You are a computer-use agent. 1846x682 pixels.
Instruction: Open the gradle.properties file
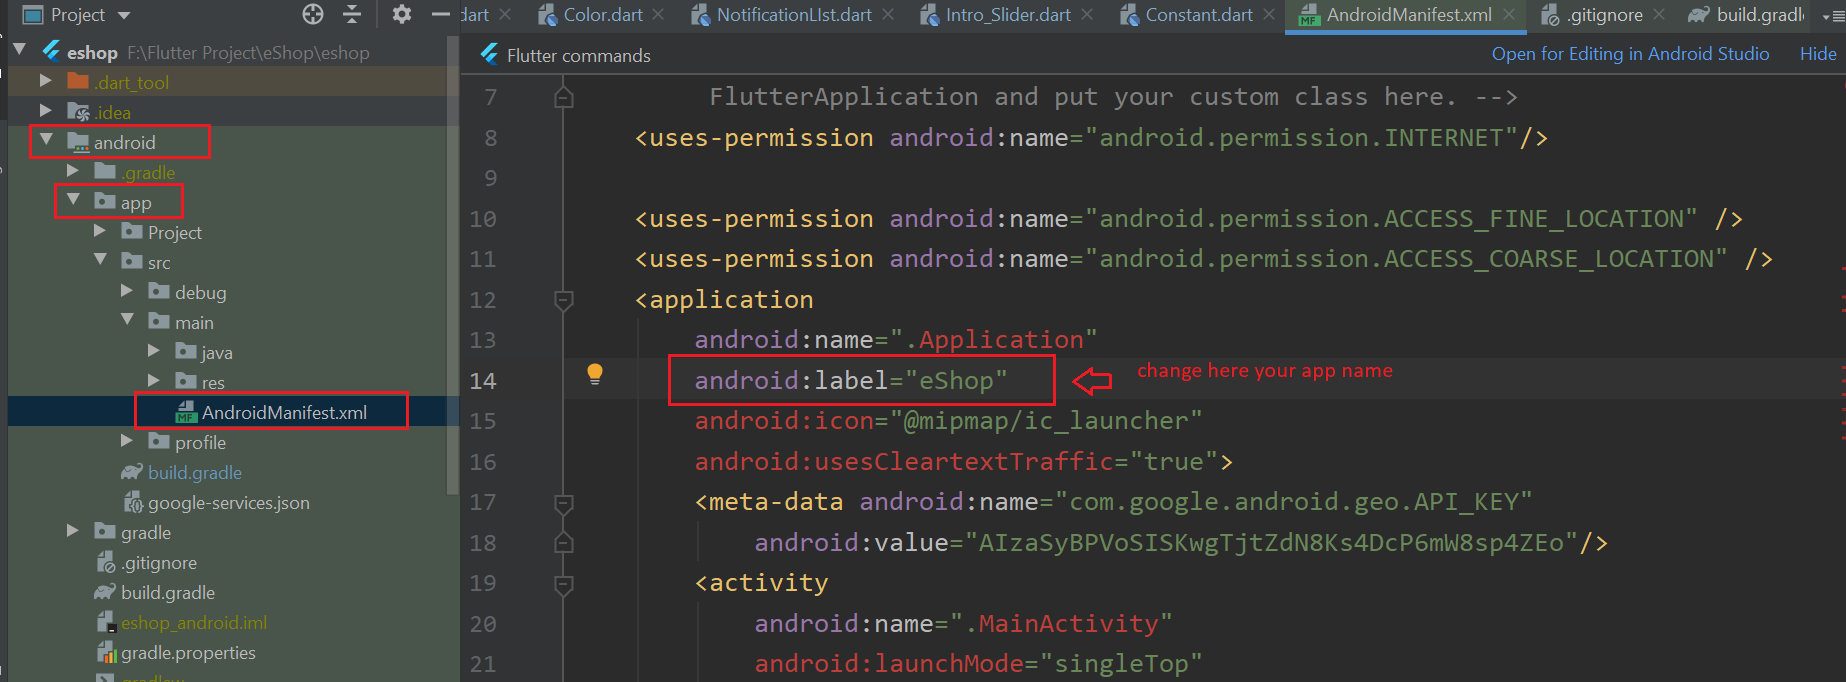pyautogui.click(x=188, y=653)
